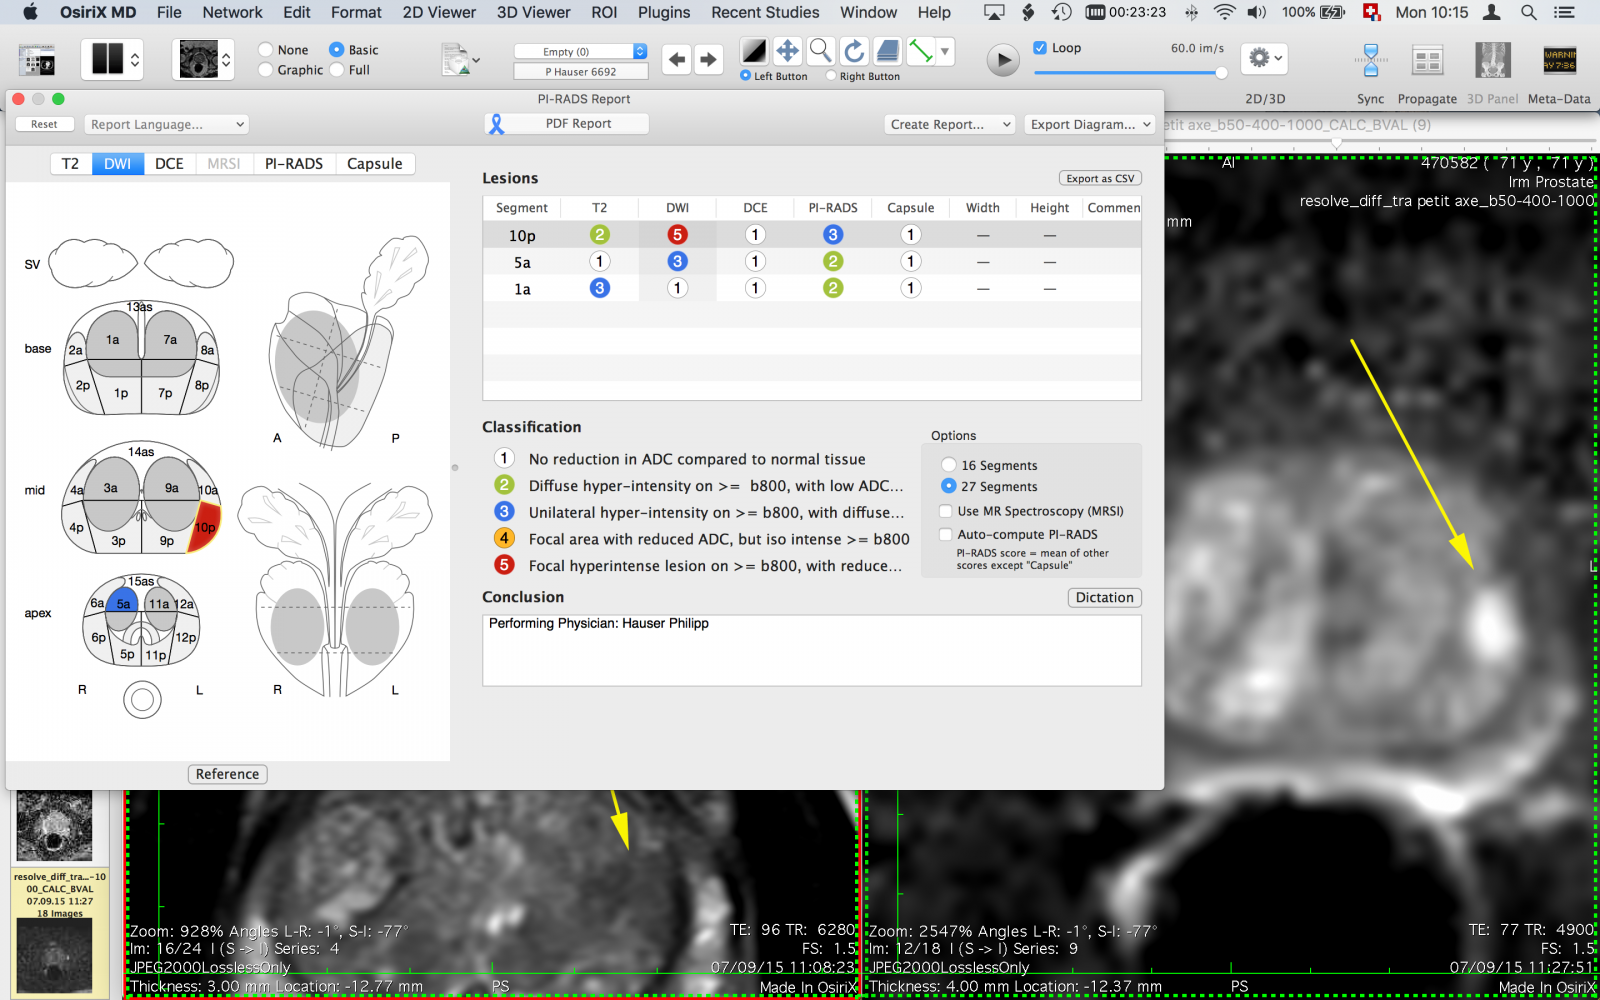Select the 16 Segments option
This screenshot has height=1000, width=1600.
(x=948, y=464)
